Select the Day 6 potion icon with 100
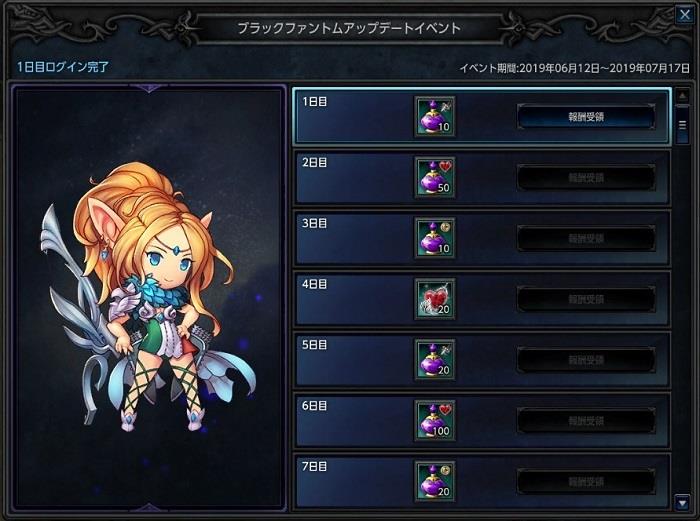The width and height of the screenshot is (700, 521). point(435,421)
